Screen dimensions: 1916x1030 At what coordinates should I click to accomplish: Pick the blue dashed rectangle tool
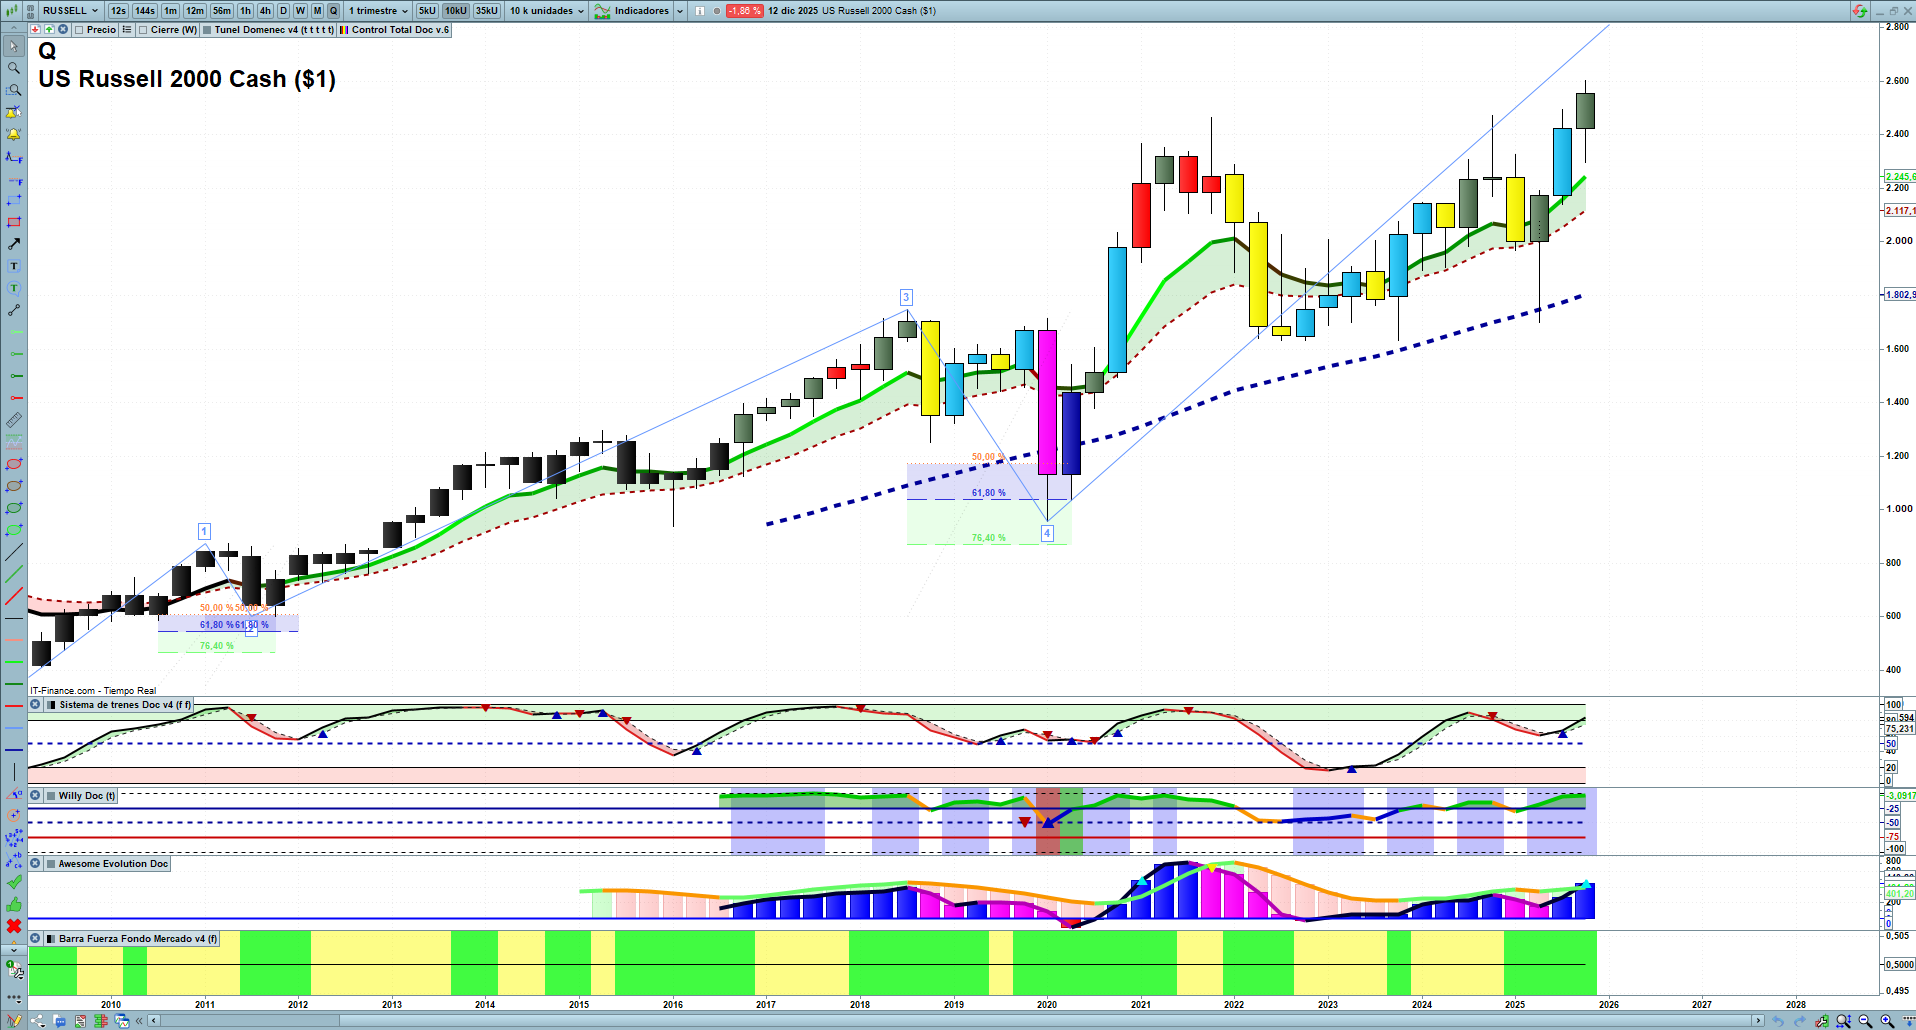[x=14, y=200]
